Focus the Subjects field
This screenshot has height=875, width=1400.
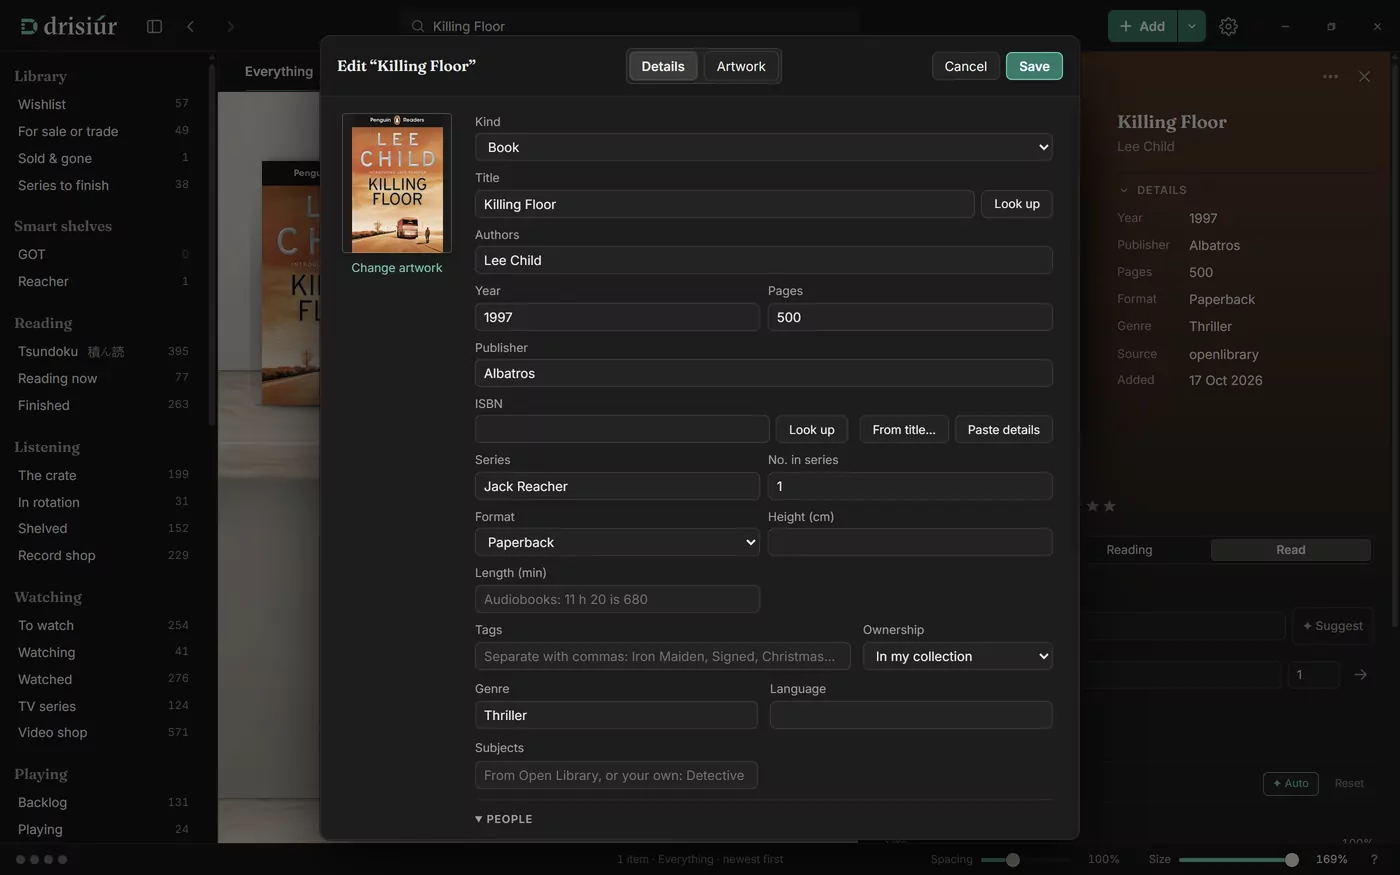[616, 775]
